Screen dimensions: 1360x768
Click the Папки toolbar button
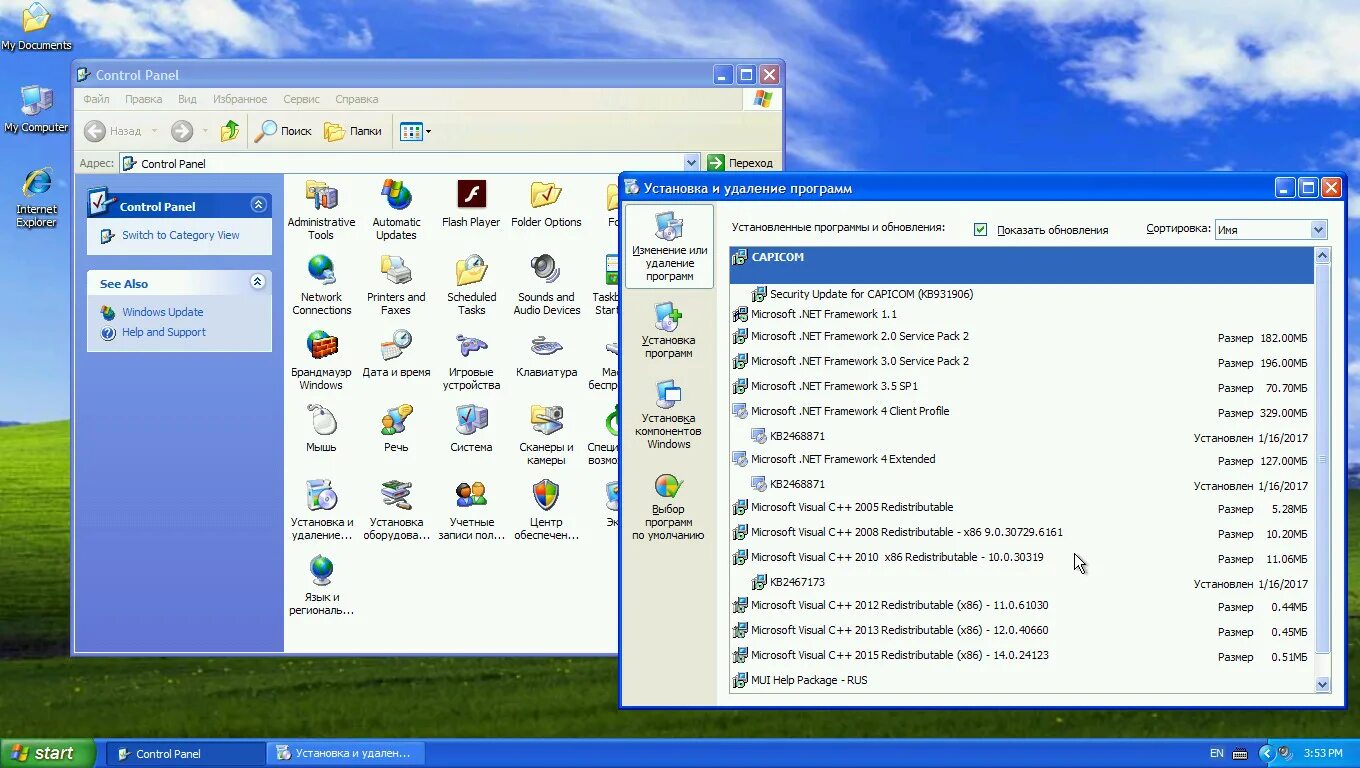(353, 131)
